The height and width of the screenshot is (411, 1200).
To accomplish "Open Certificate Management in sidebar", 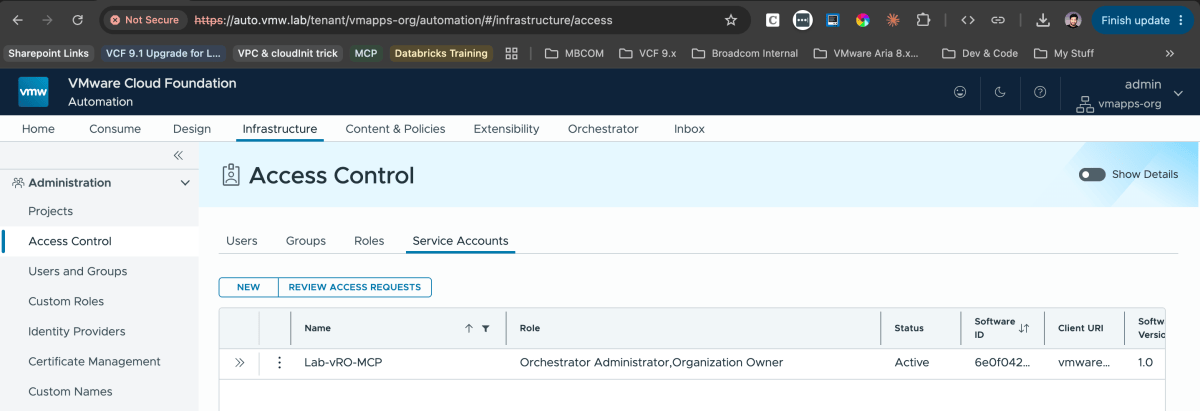I will pyautogui.click(x=95, y=361).
